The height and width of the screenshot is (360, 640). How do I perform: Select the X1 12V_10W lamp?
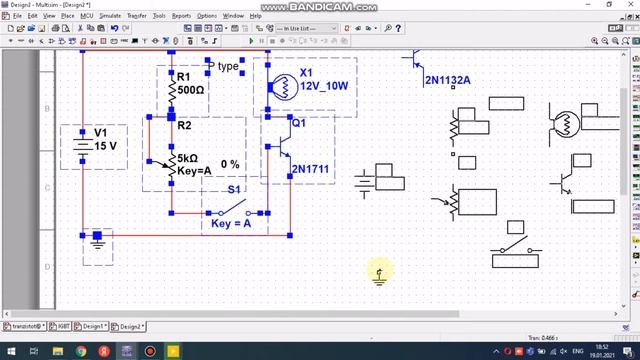tap(284, 87)
